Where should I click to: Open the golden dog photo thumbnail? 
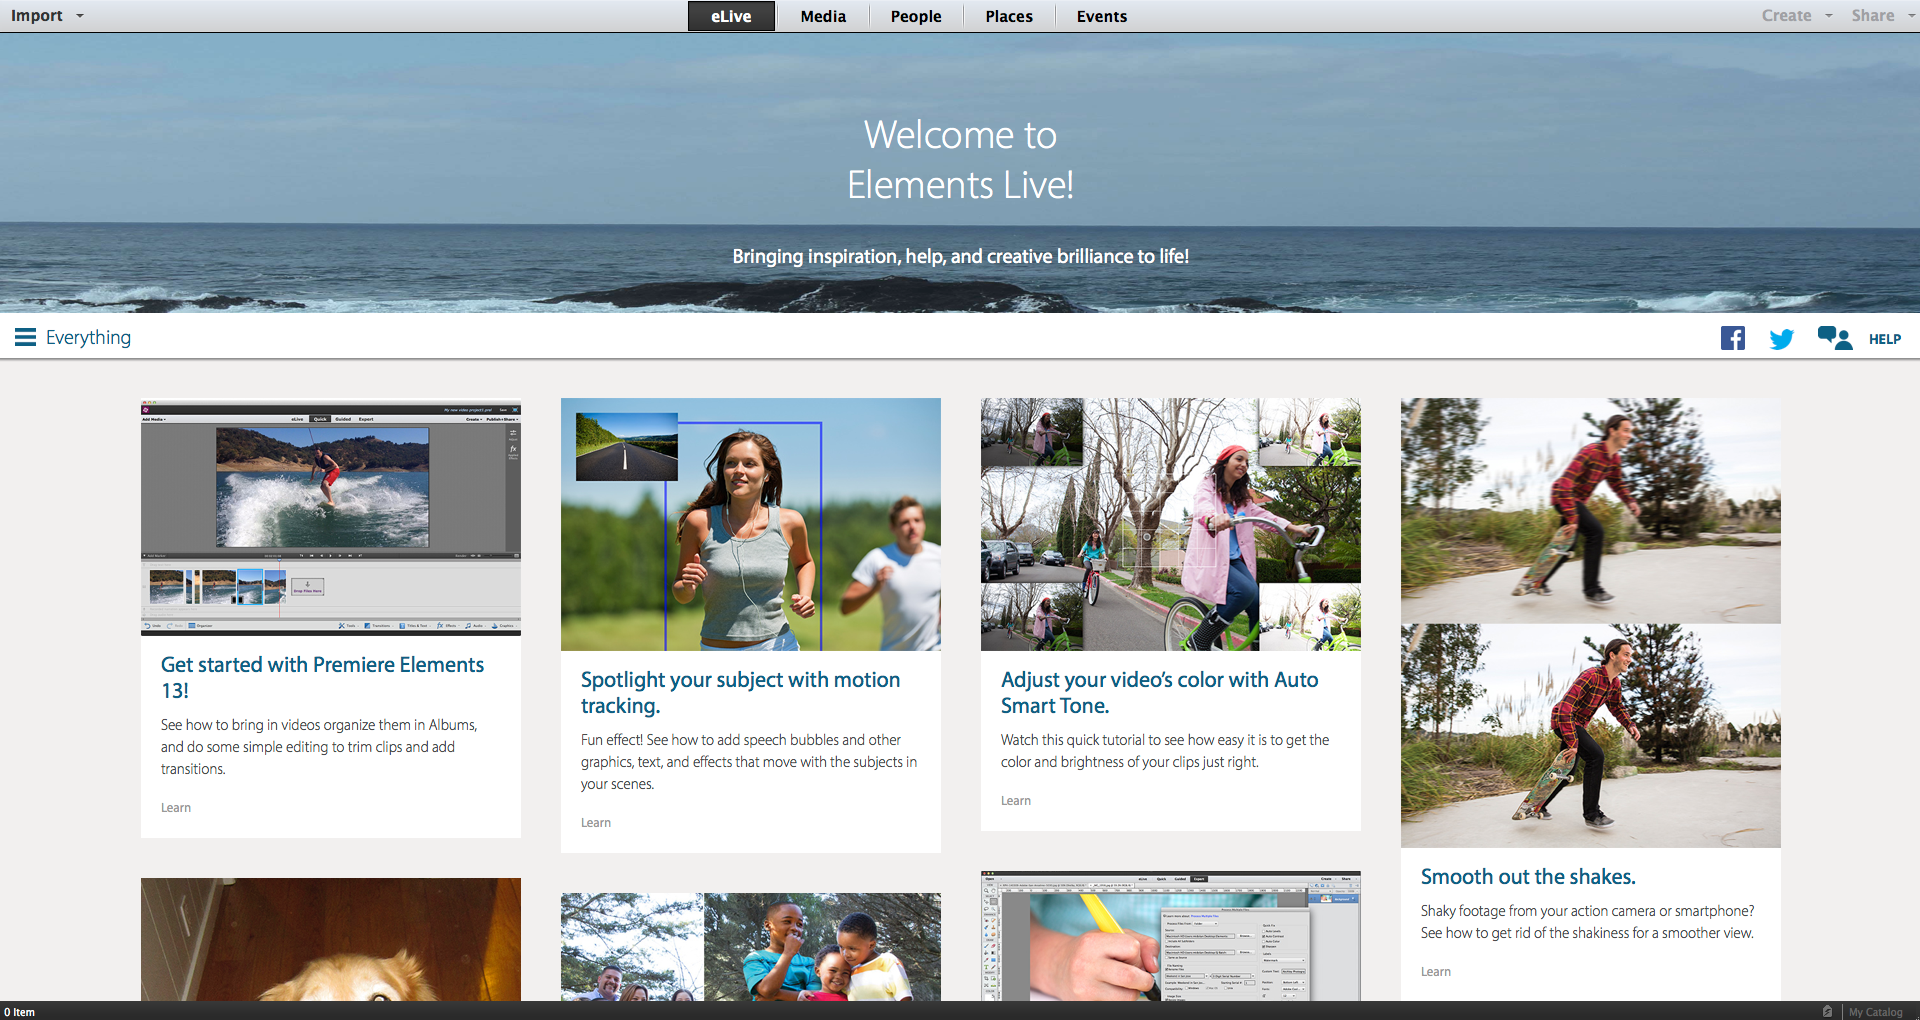[331, 939]
